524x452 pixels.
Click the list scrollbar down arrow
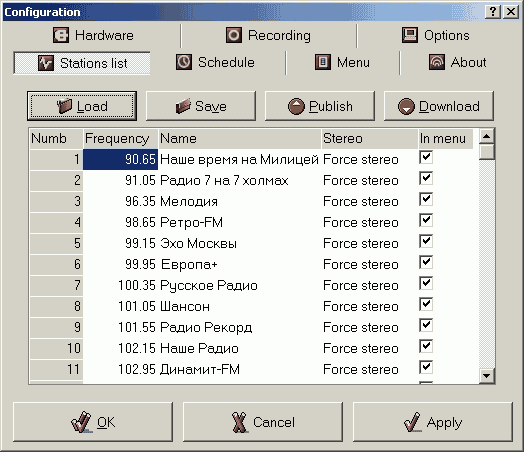coord(487,376)
